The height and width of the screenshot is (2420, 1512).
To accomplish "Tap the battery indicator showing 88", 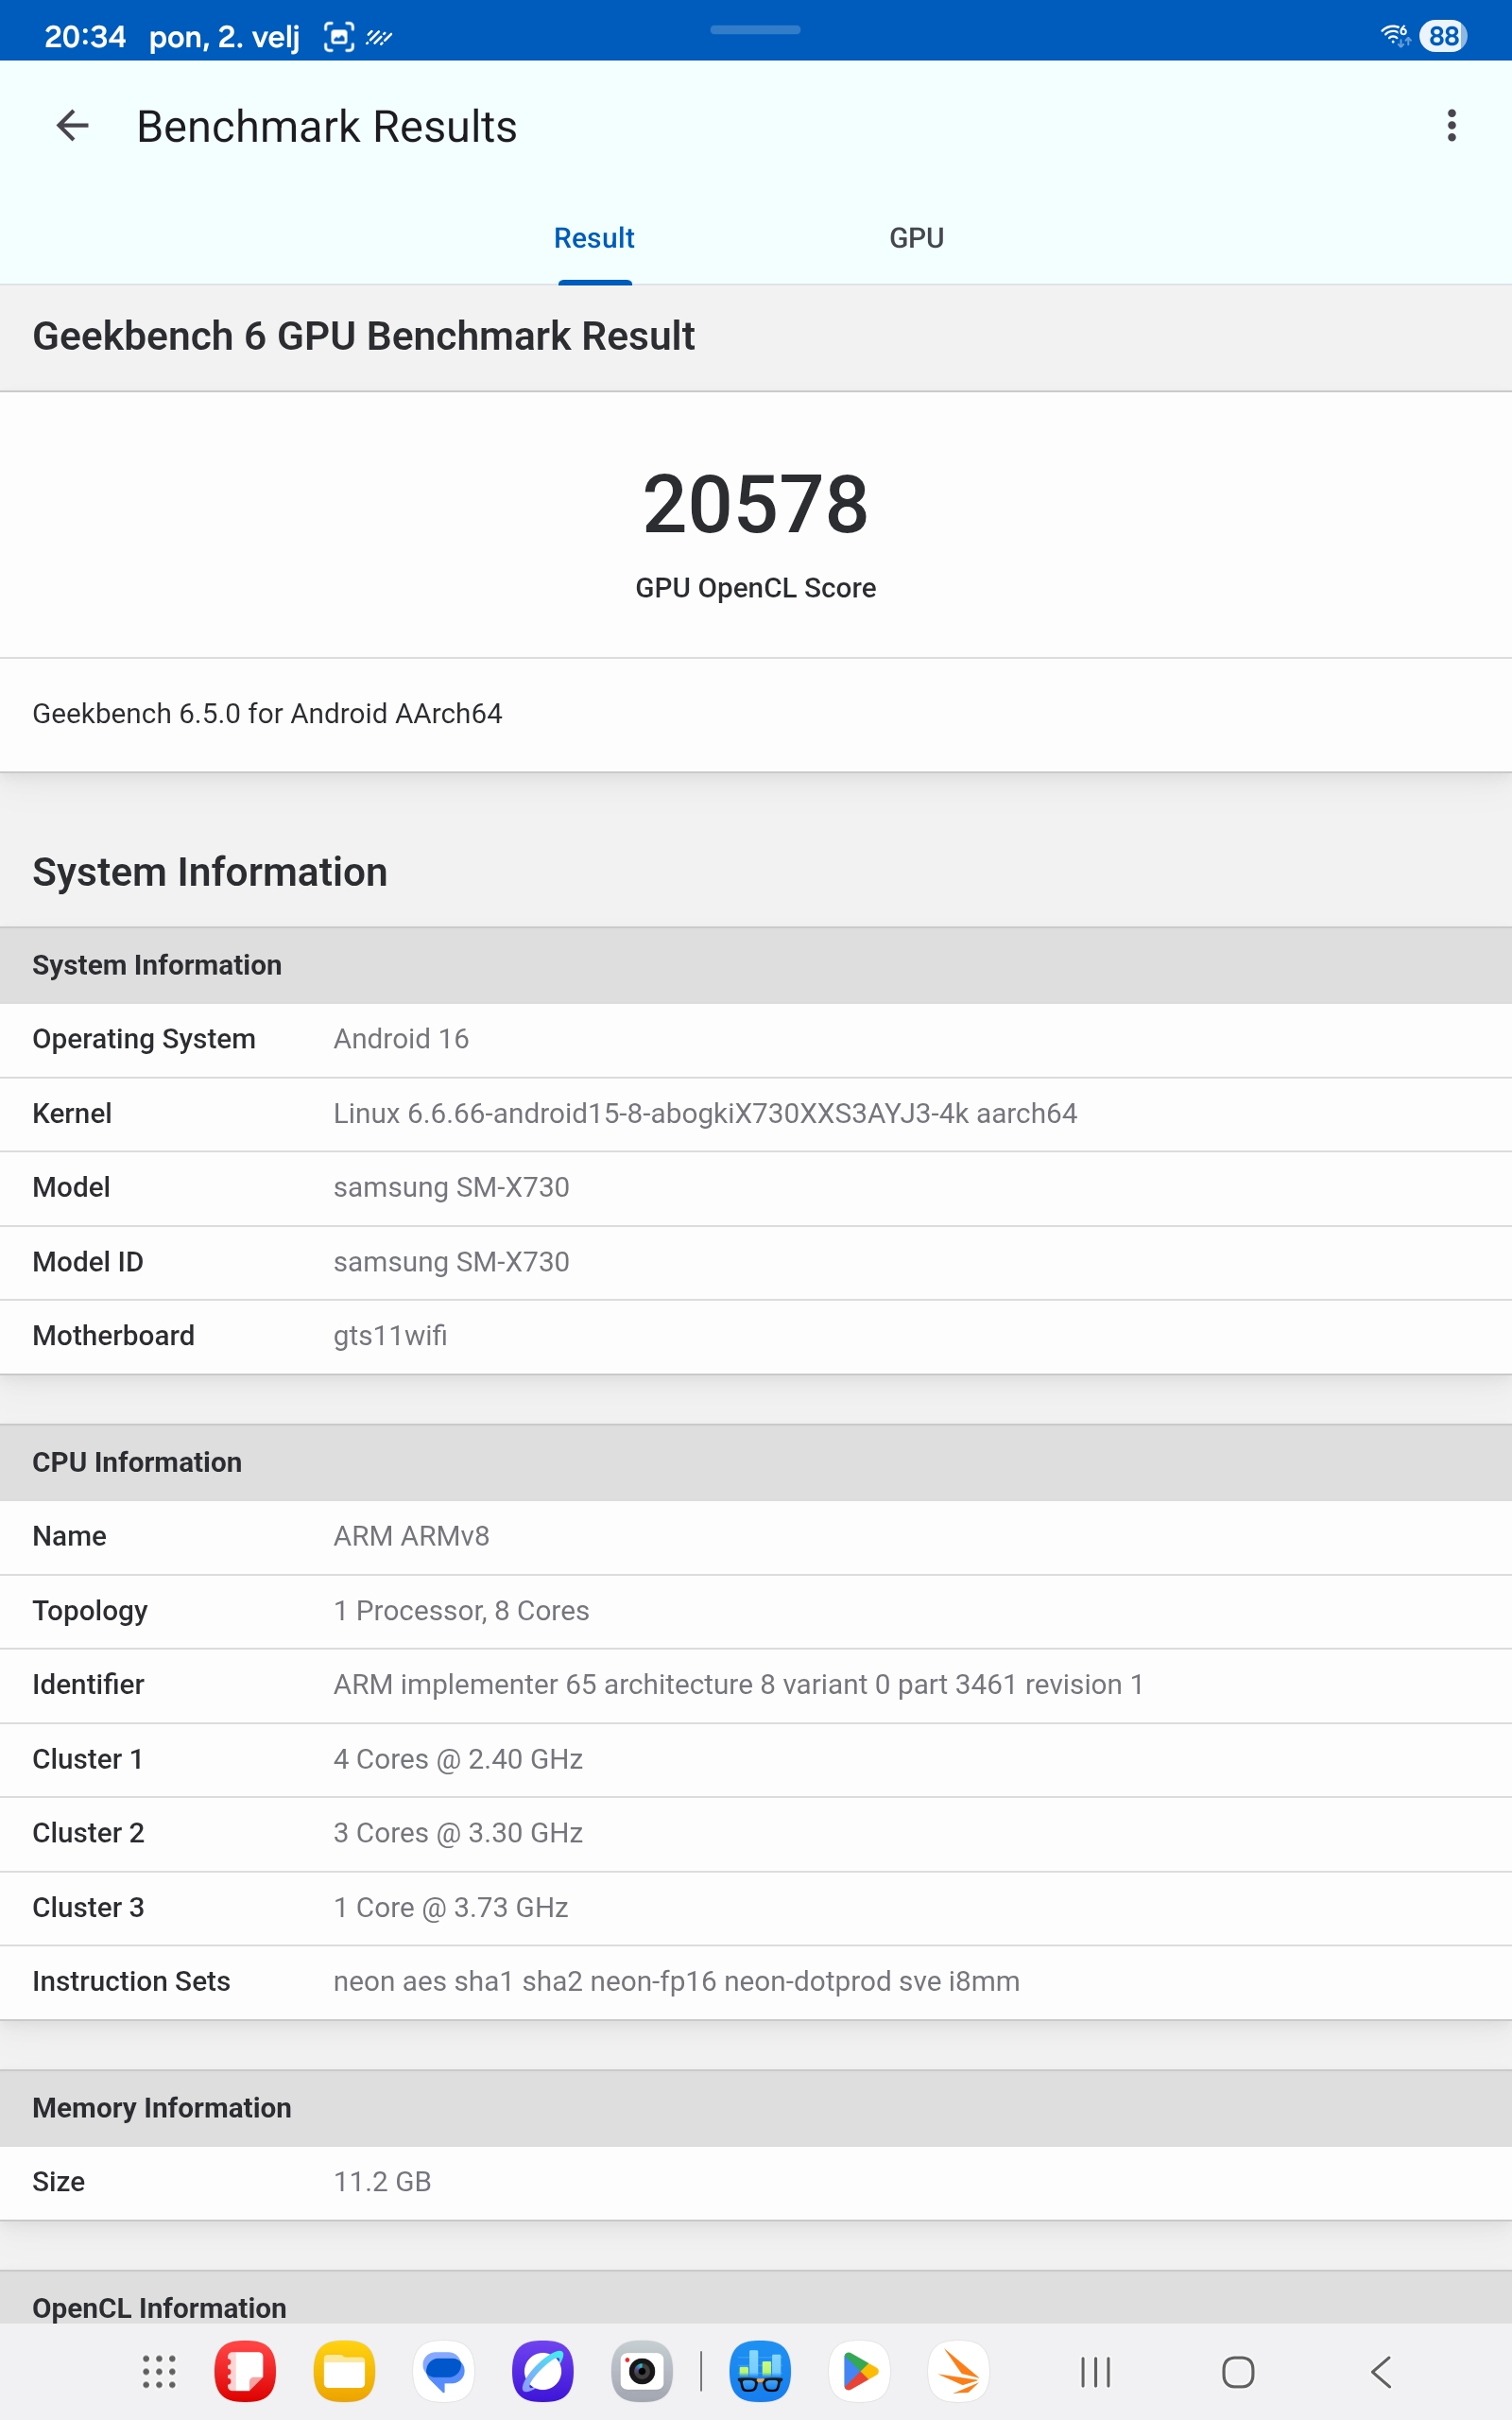I will point(1442,36).
